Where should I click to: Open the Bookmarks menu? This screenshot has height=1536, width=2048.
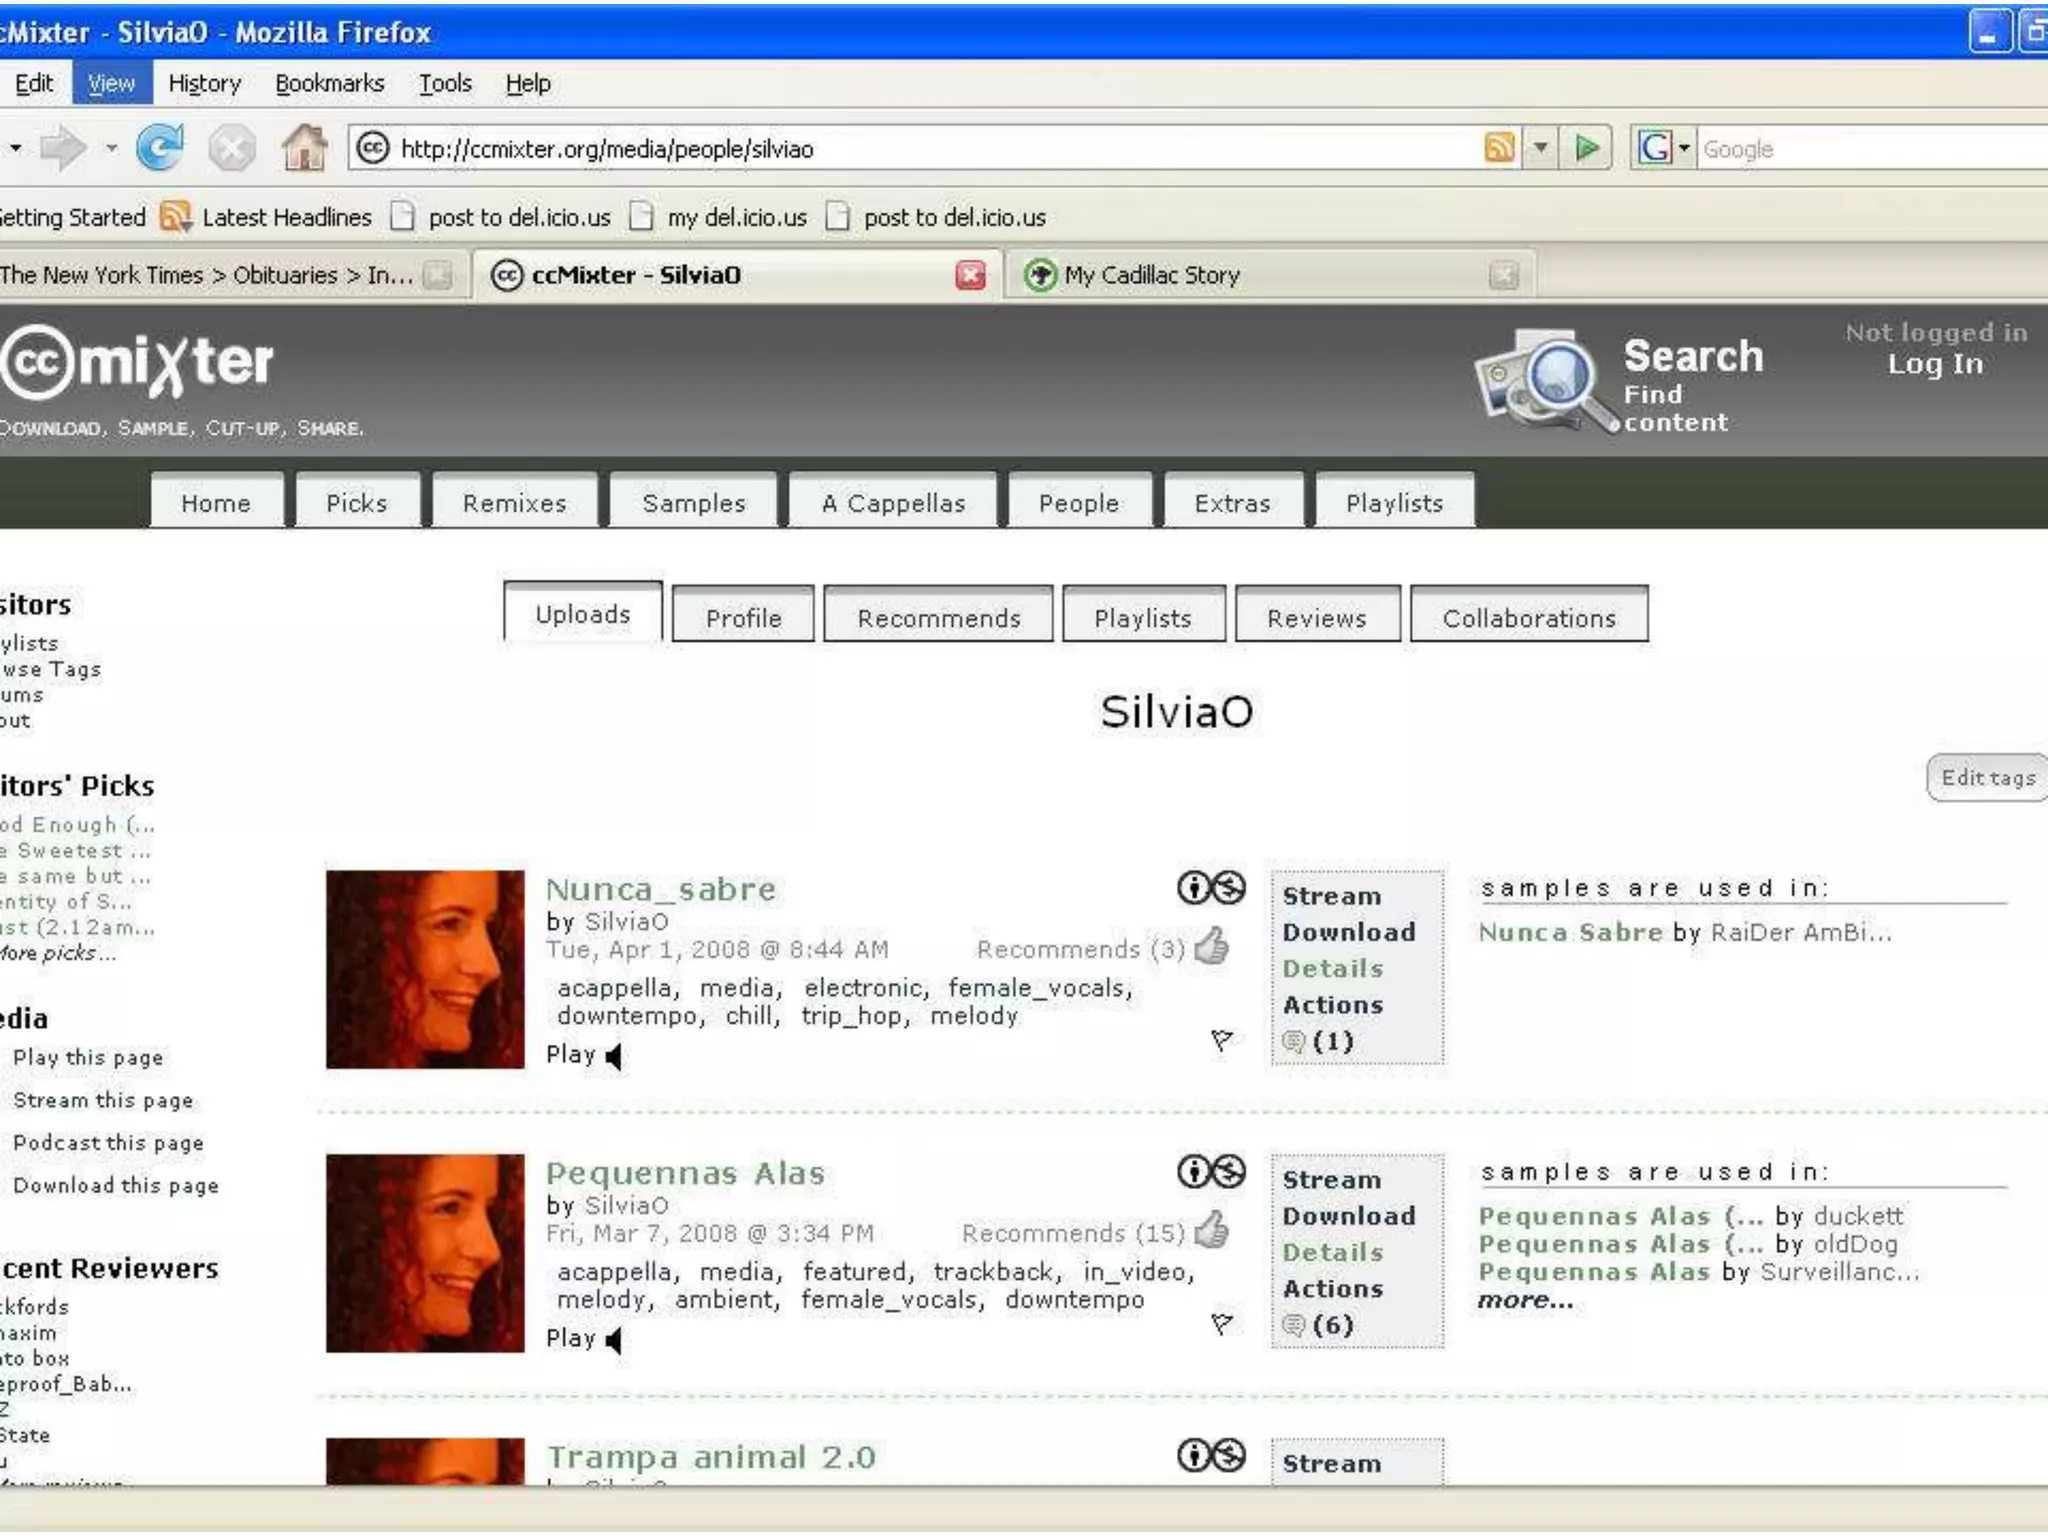(x=329, y=84)
